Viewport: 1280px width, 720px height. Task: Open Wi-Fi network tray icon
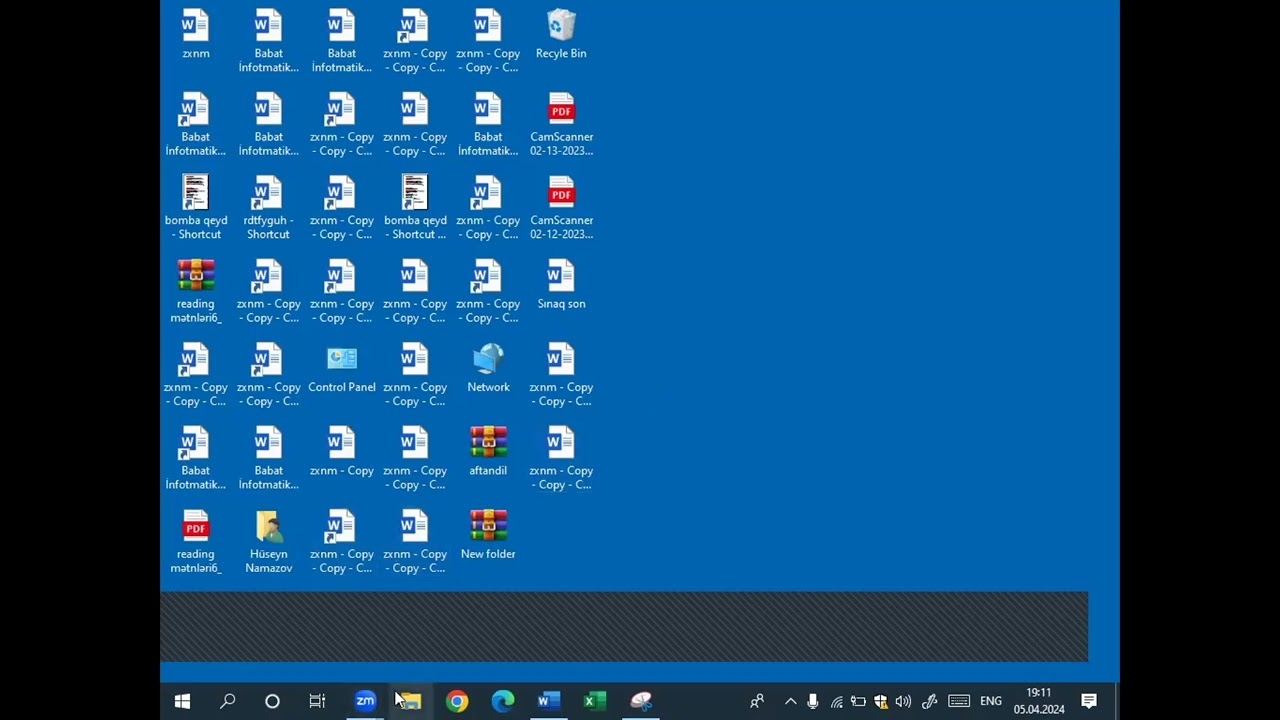coord(836,702)
